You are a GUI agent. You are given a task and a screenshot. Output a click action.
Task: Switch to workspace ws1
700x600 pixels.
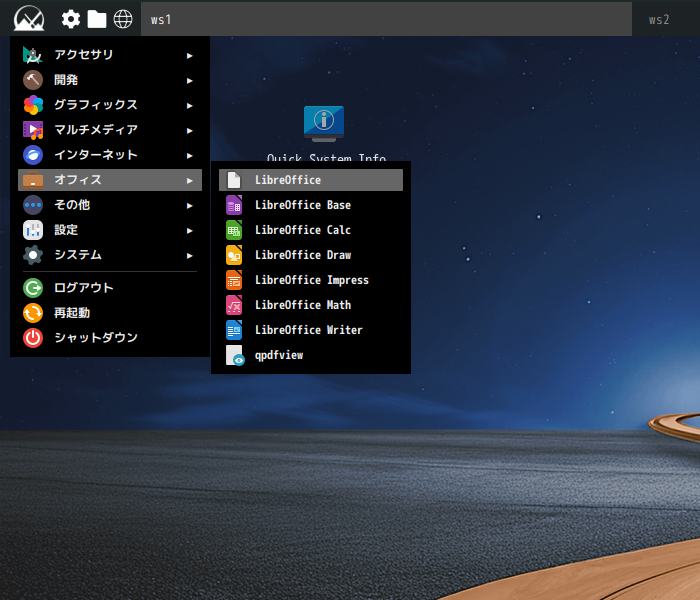[386, 19]
